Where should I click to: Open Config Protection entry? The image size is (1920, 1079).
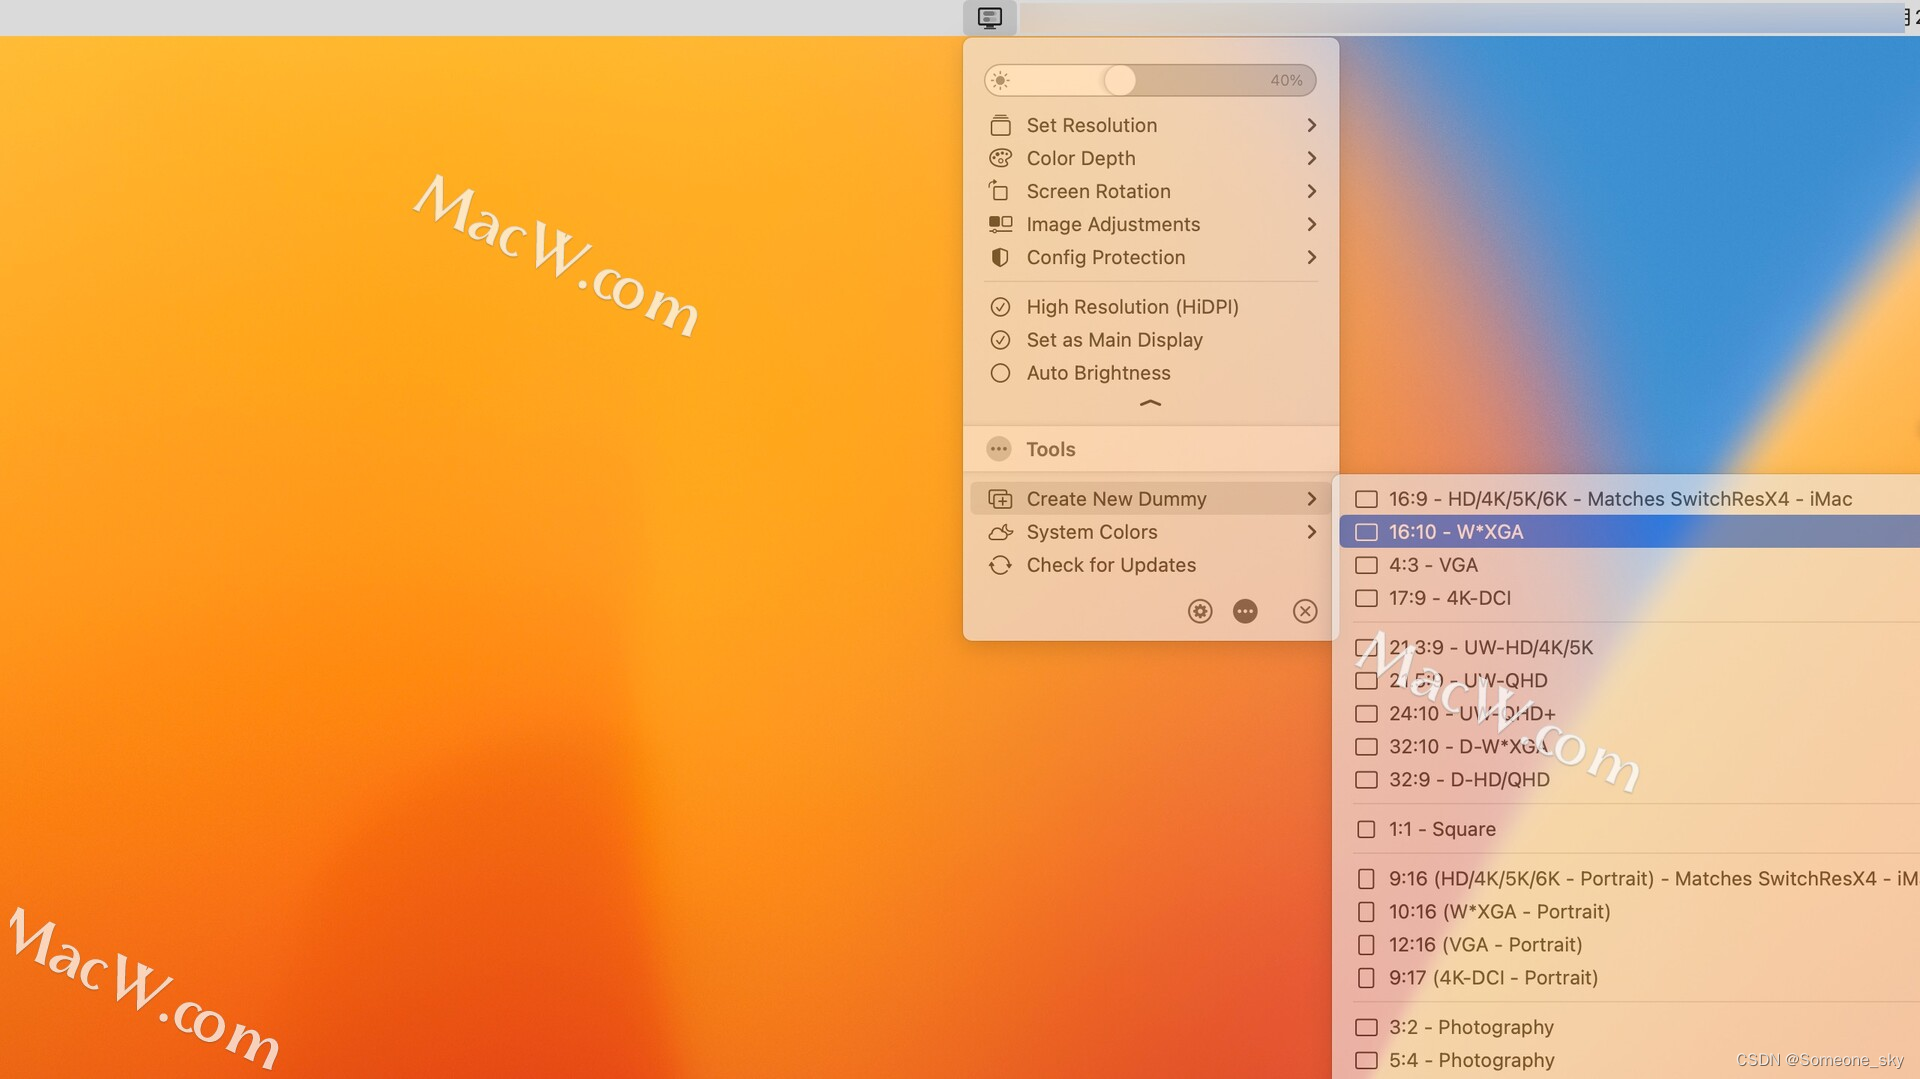1151,257
